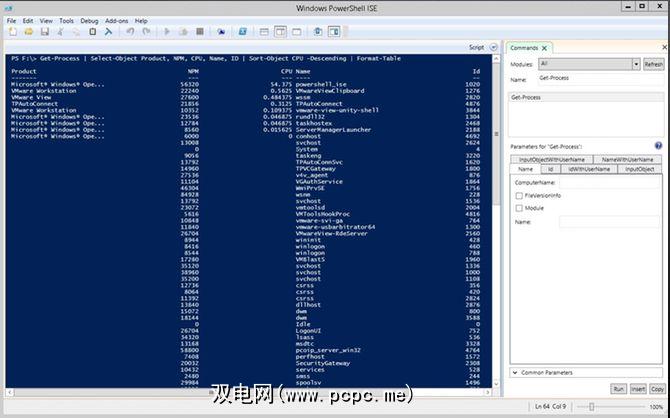The height and width of the screenshot is (418, 670).
Task: Open the Edit menu
Action: pyautogui.click(x=28, y=21)
